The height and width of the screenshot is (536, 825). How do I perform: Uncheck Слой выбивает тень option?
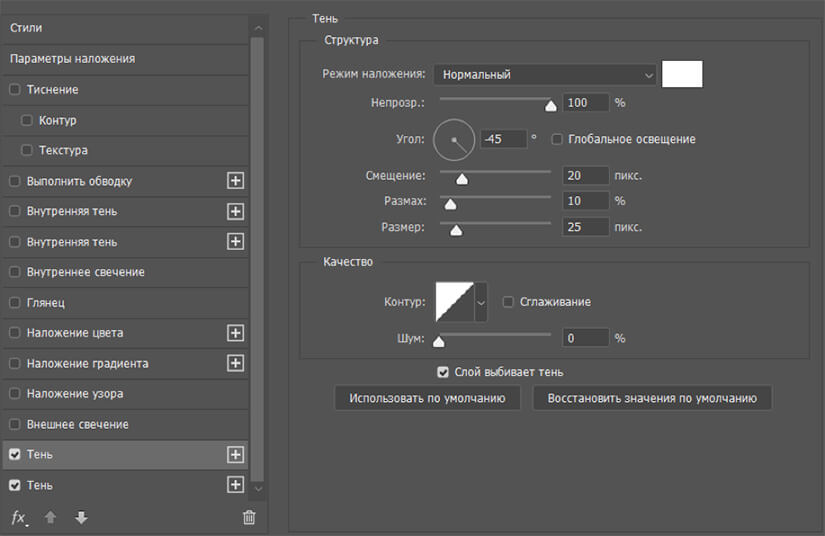point(443,372)
